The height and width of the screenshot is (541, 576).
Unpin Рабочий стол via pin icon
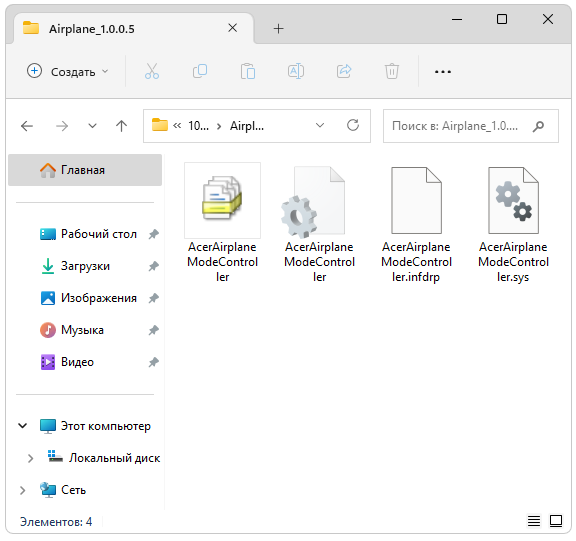click(154, 234)
